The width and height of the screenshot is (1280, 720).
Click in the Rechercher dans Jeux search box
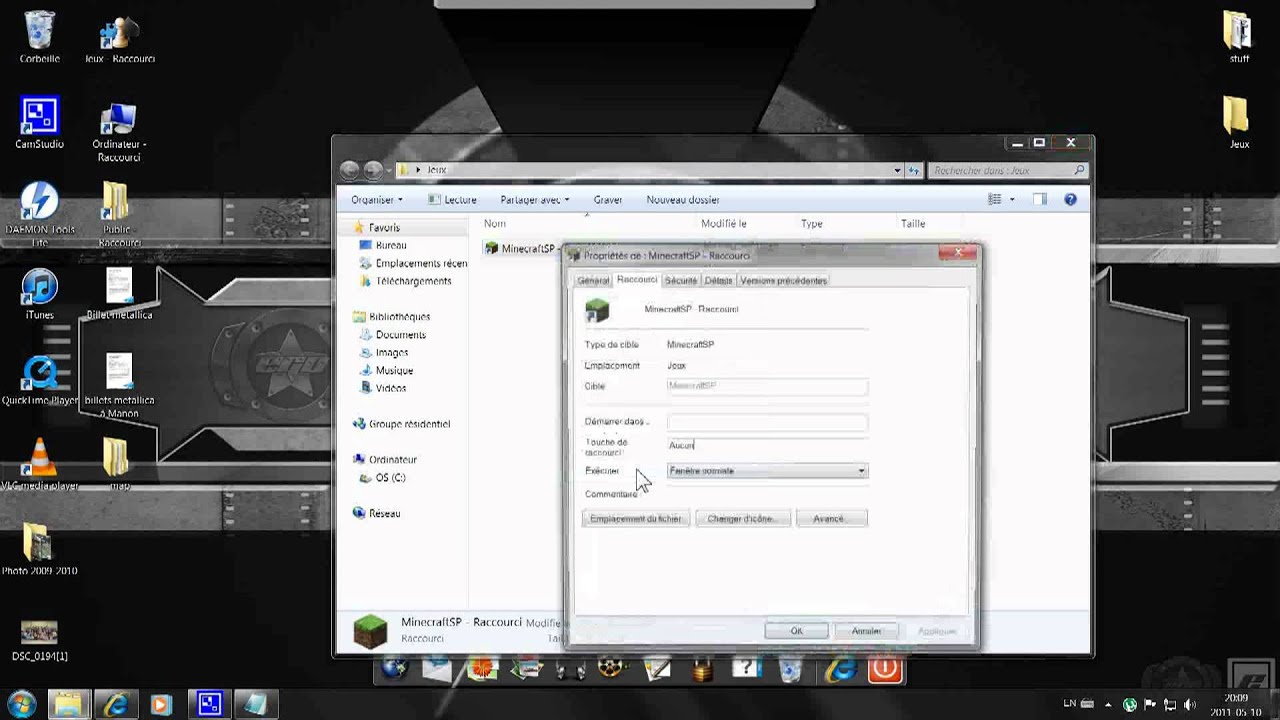1008,171
